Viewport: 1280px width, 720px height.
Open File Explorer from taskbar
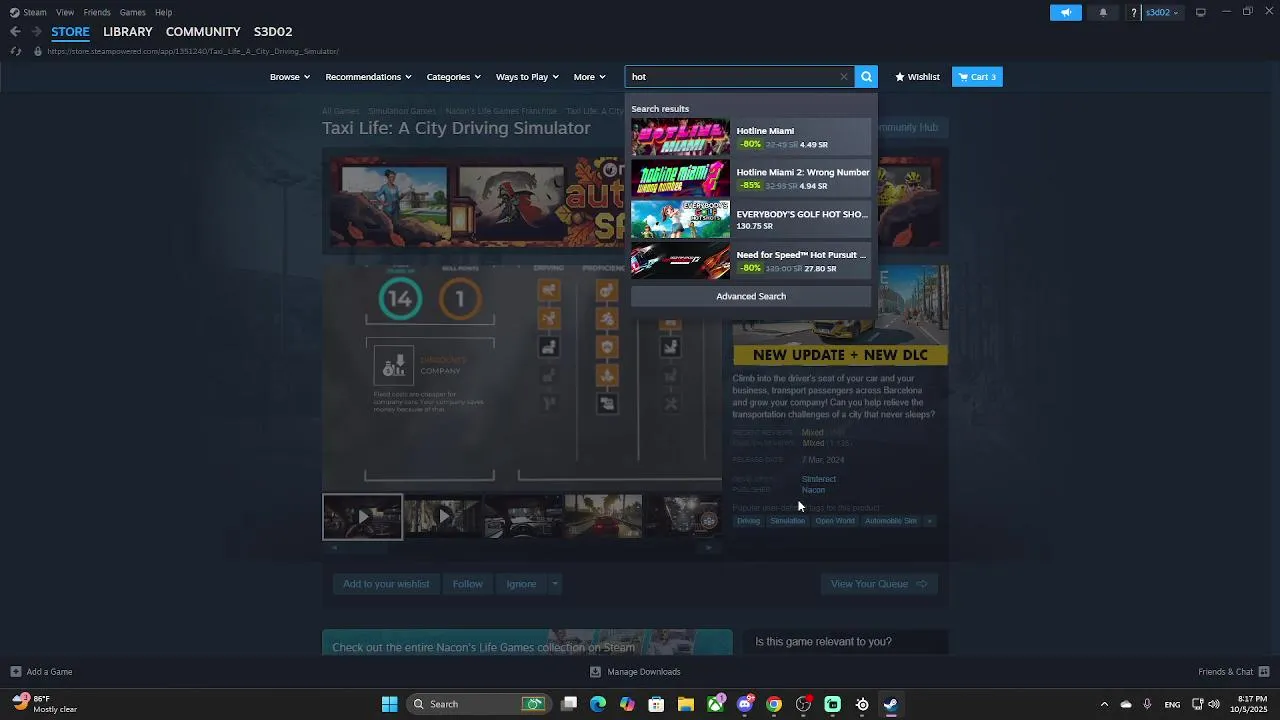click(x=686, y=704)
